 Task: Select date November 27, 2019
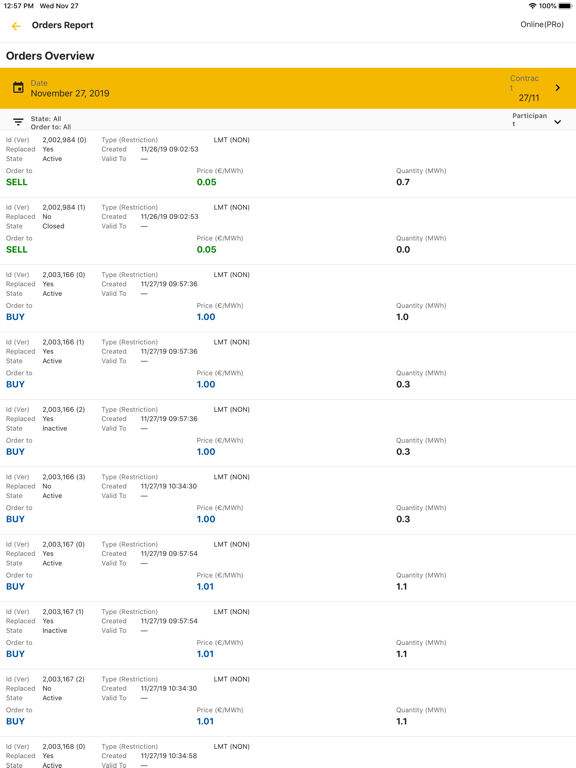coord(70,94)
